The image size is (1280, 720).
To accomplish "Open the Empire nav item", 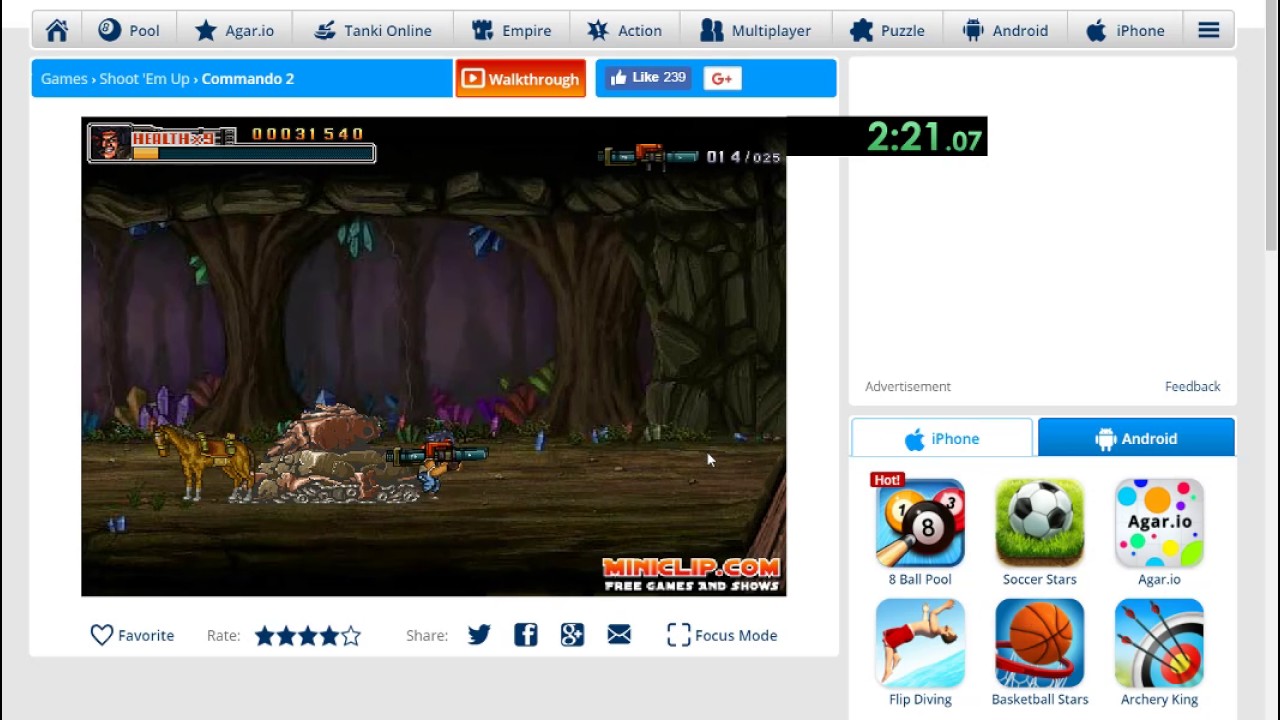I will [x=512, y=30].
